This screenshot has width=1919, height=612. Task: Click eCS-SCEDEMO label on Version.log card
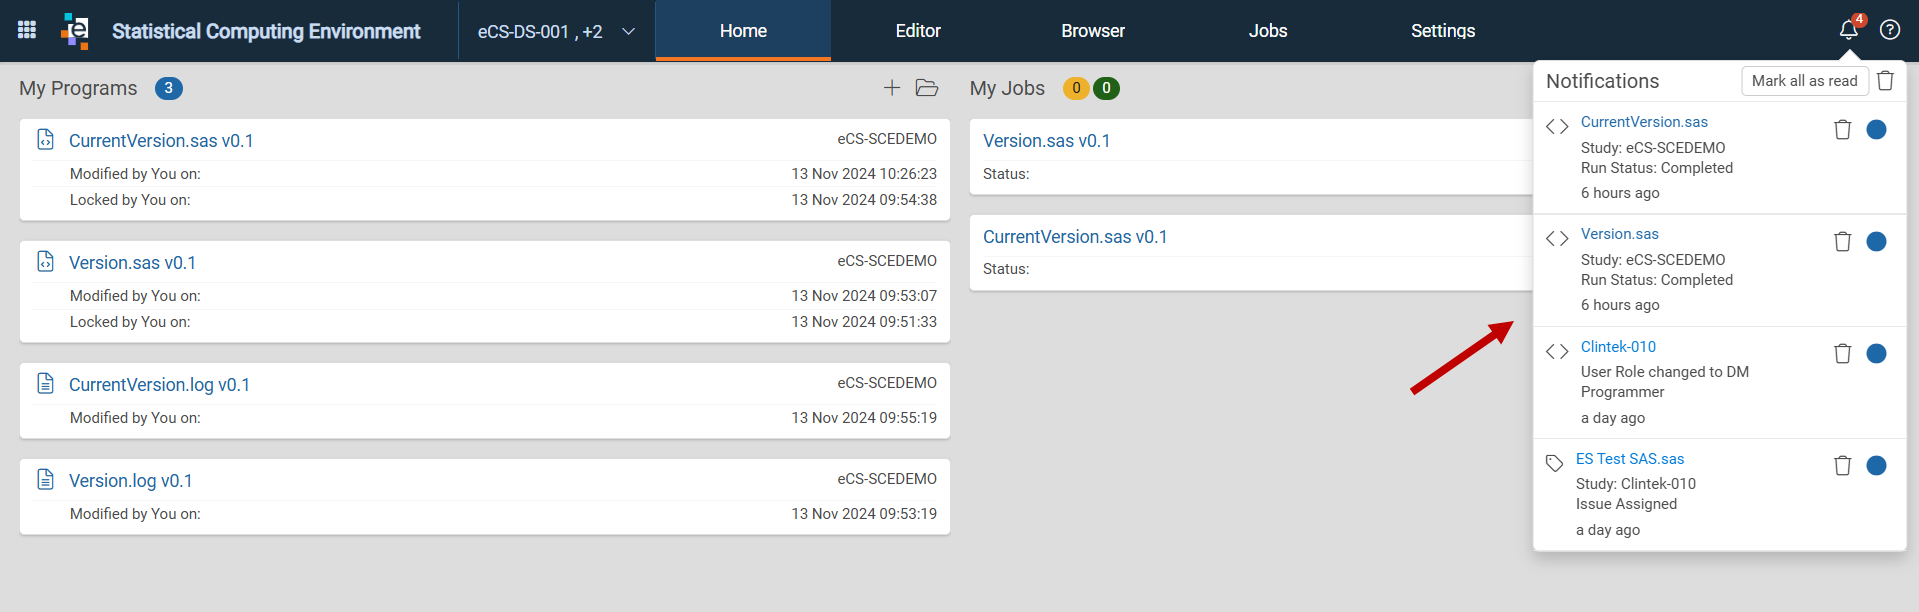(887, 479)
